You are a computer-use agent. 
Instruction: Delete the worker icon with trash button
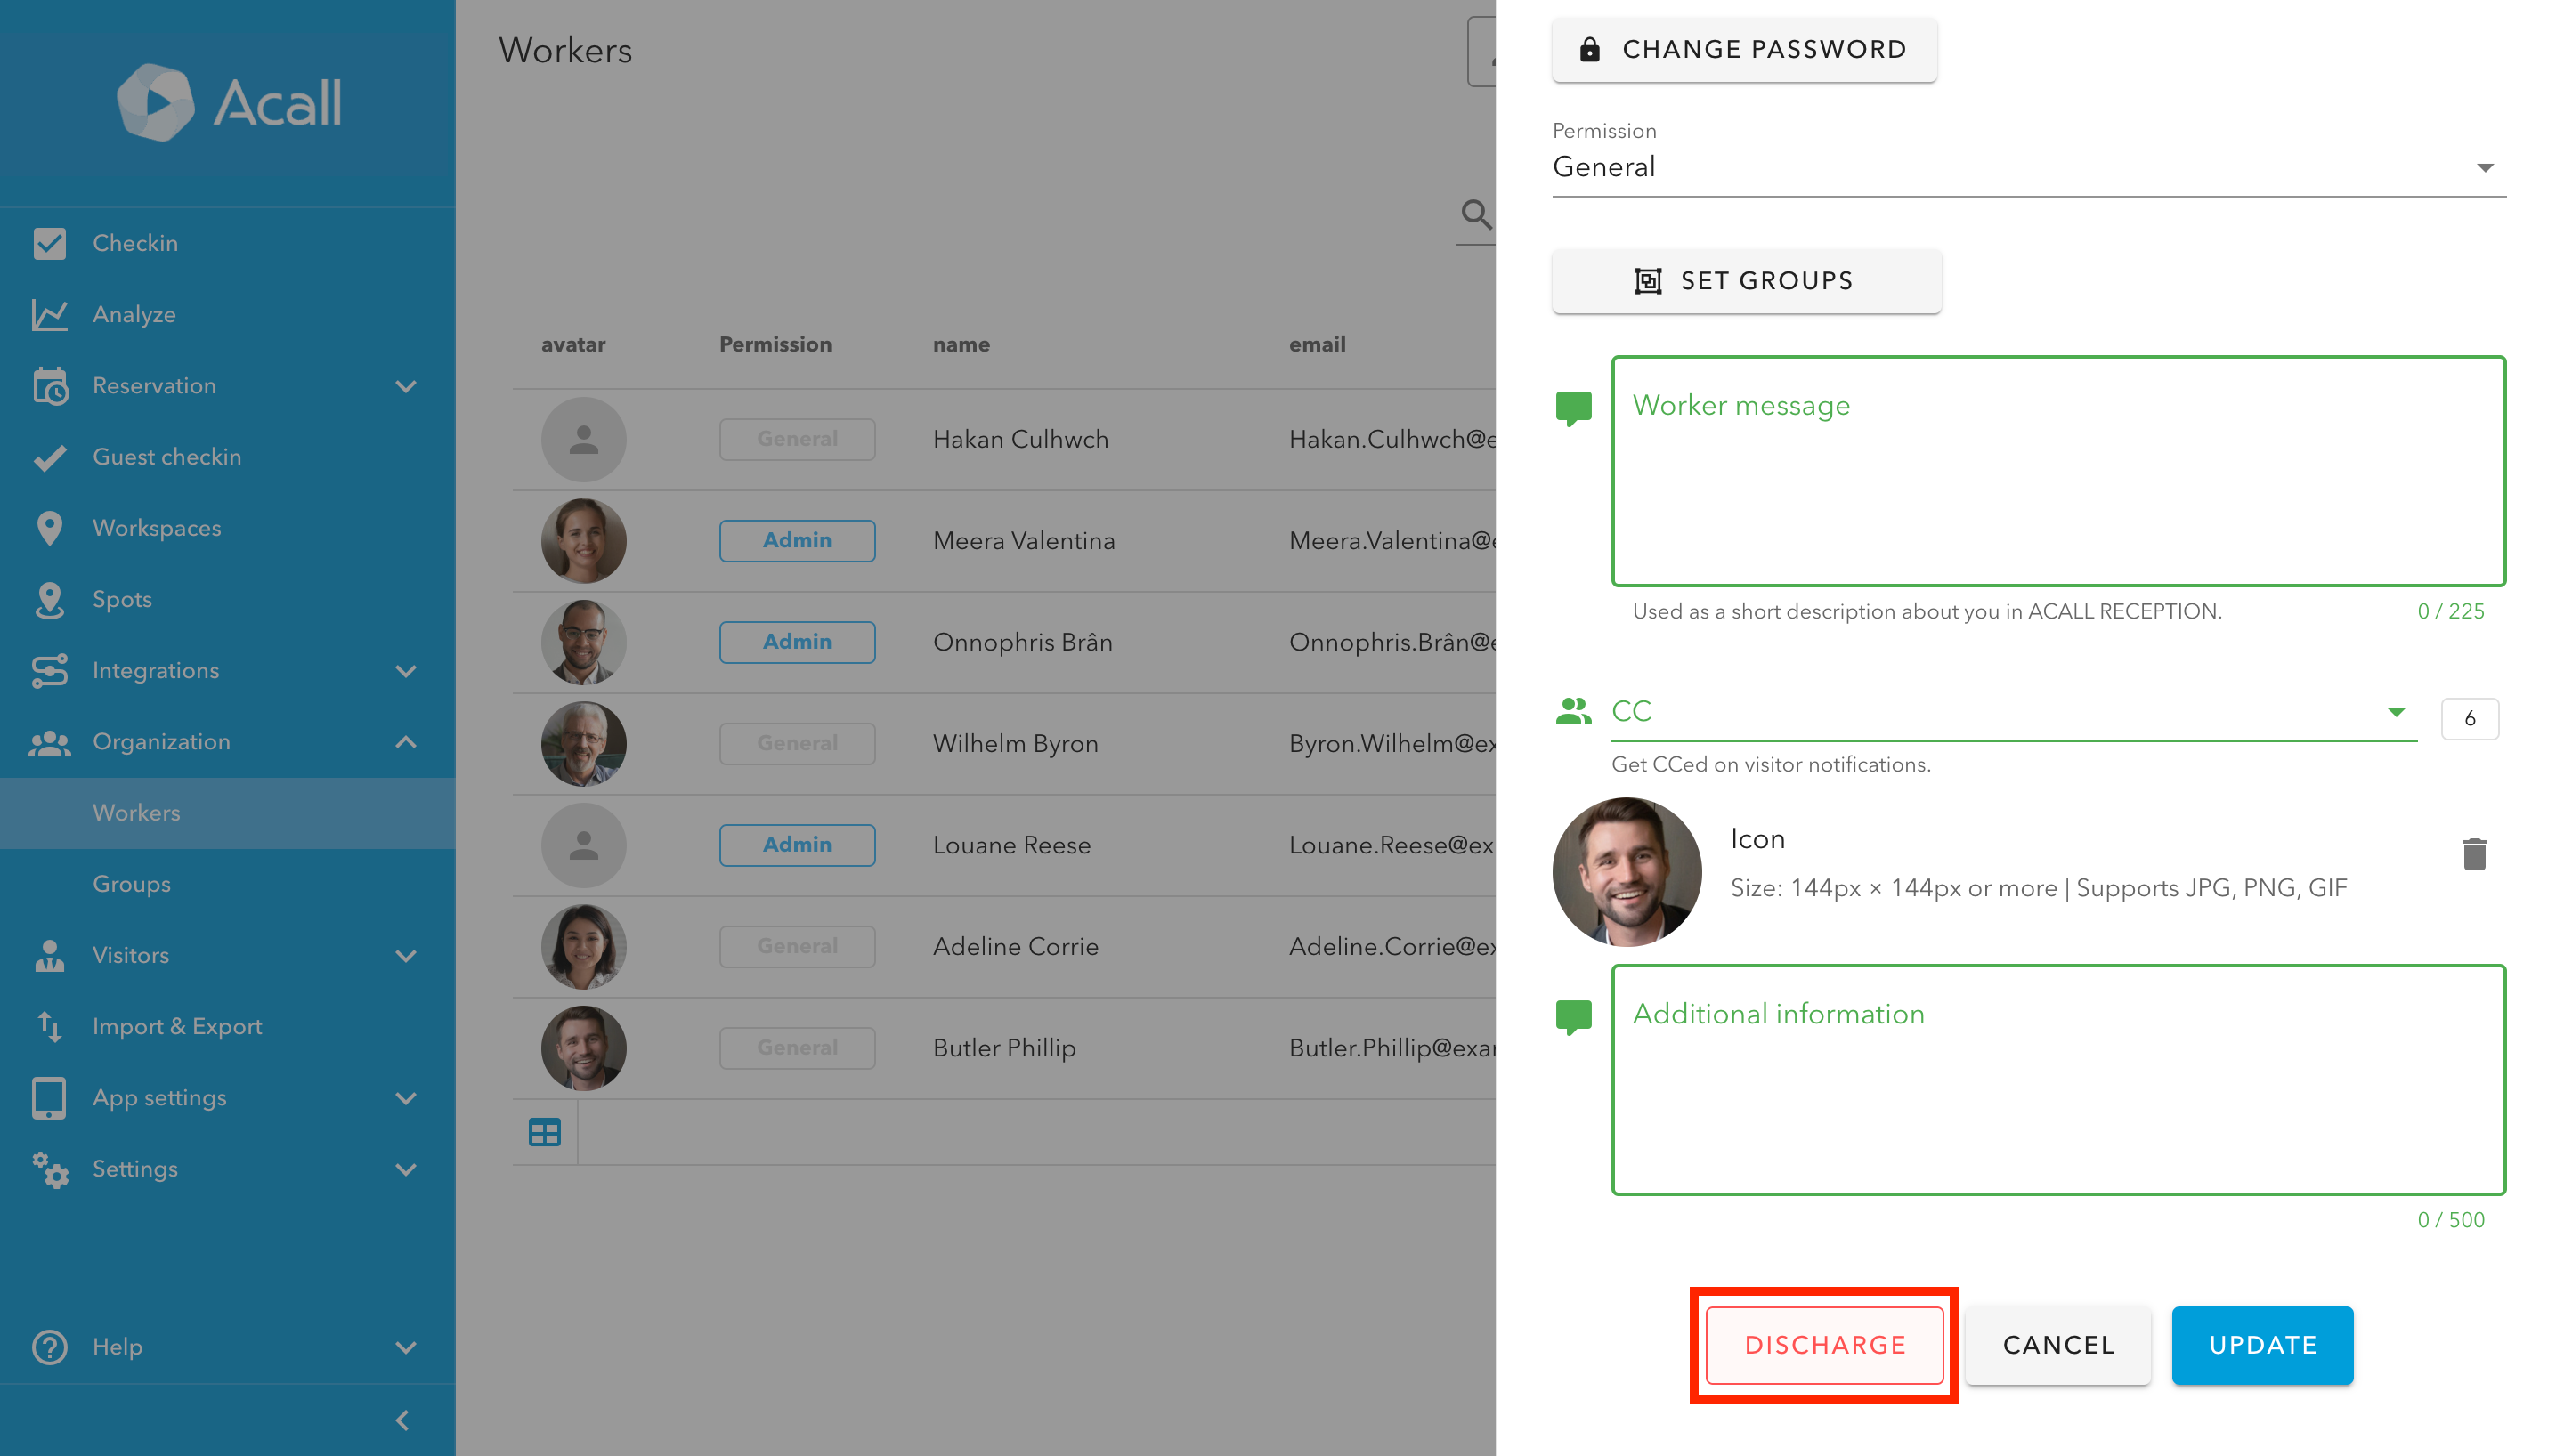[x=2473, y=854]
